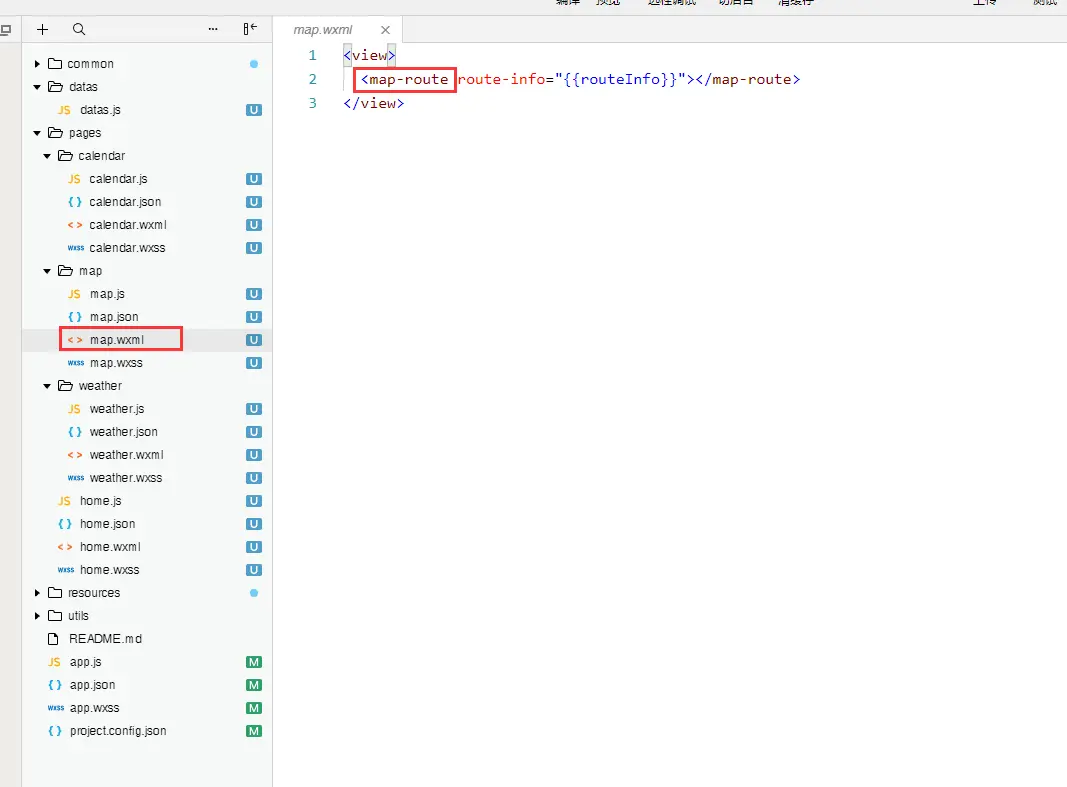Viewport: 1067px width, 787px height.
Task: Open app.js file
Action: pos(86,662)
